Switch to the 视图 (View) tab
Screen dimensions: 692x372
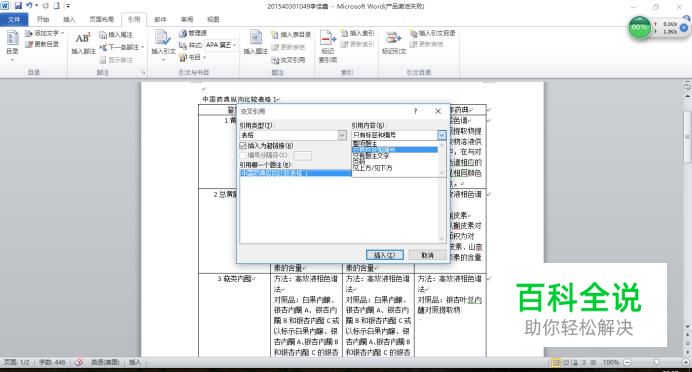point(213,19)
